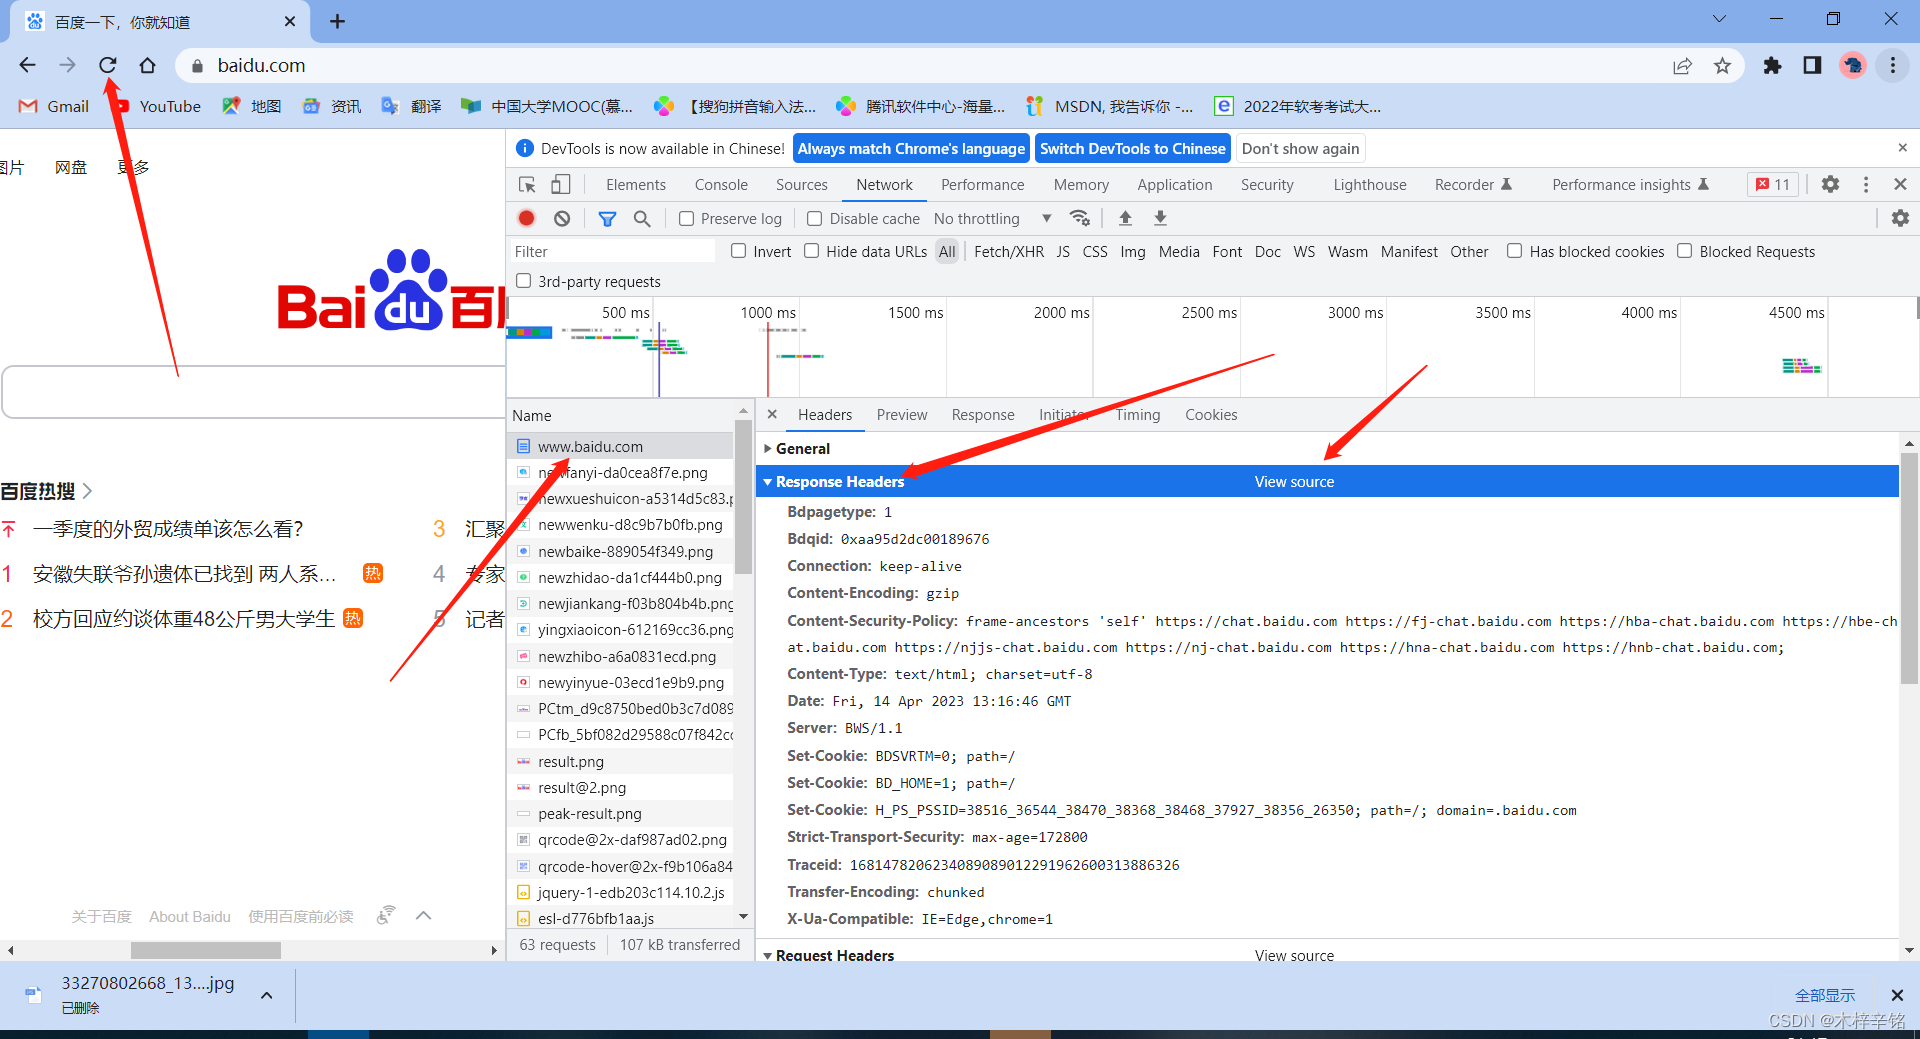Stop recording the network log

(527, 218)
